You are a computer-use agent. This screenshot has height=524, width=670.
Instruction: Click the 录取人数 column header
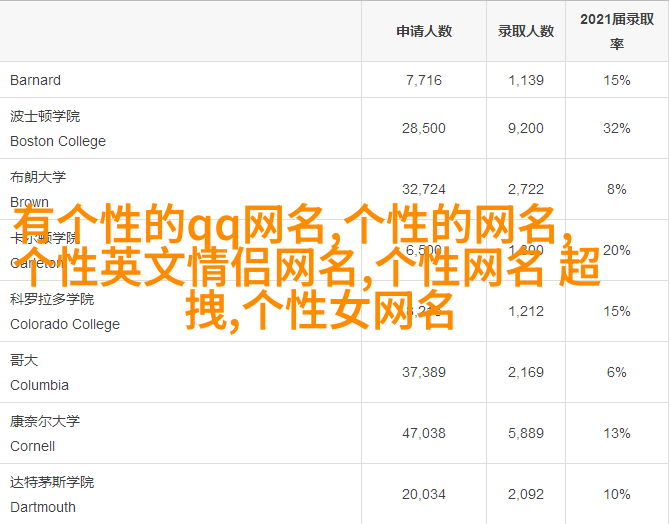(x=526, y=31)
